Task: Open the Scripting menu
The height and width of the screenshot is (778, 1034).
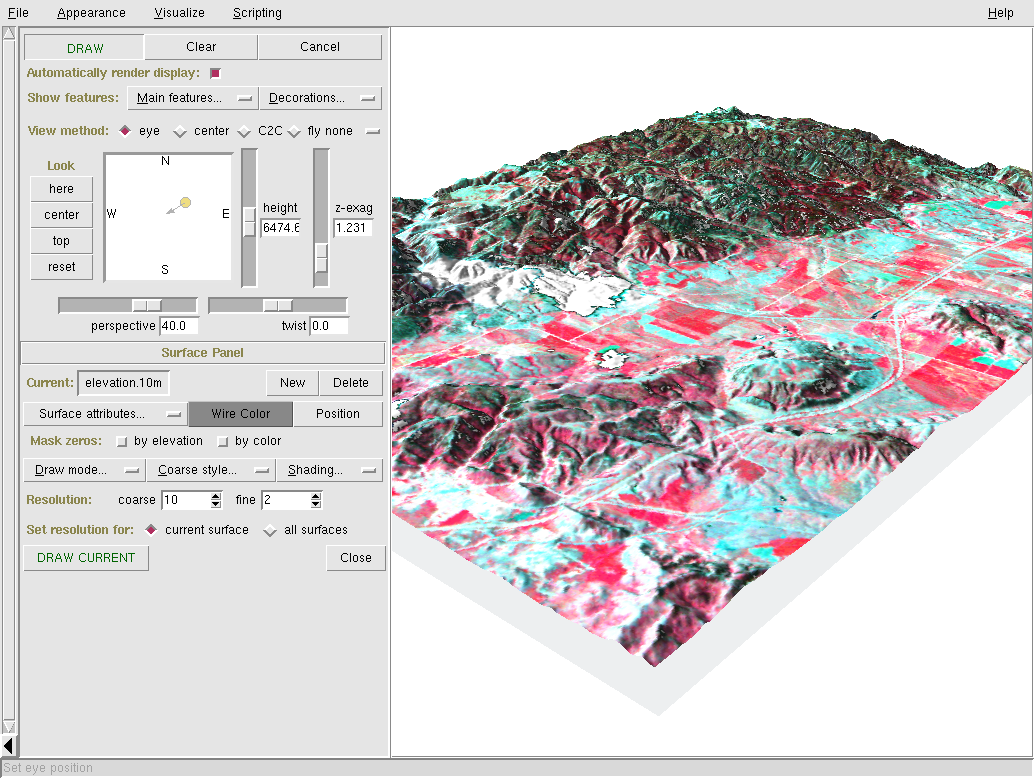Action: 257,13
